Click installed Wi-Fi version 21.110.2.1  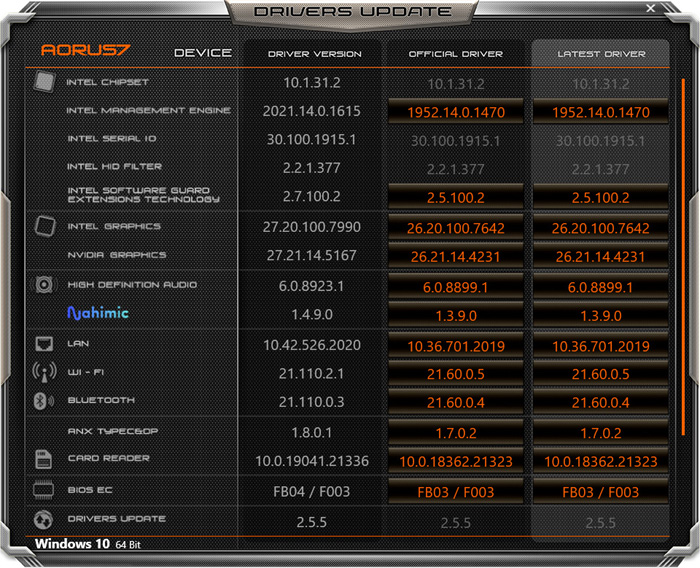click(312, 373)
